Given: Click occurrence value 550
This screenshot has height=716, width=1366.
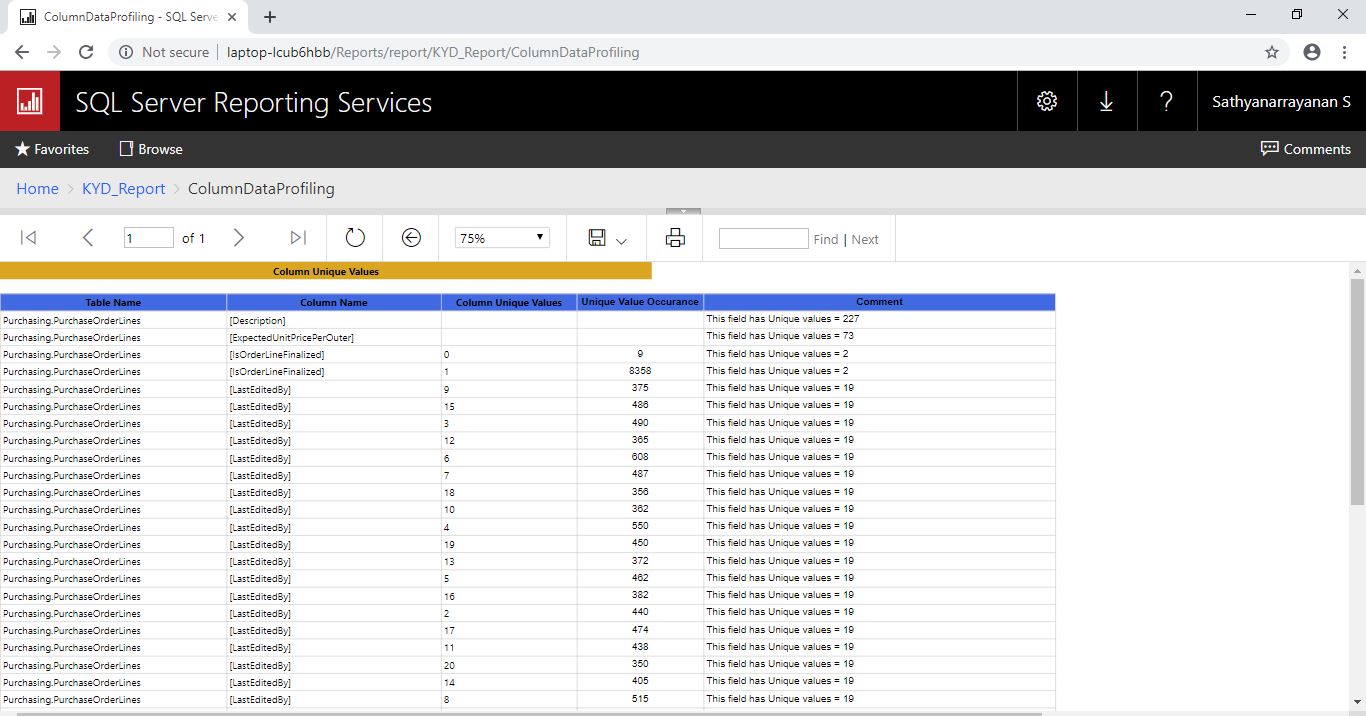Looking at the screenshot, I should click(x=640, y=526).
